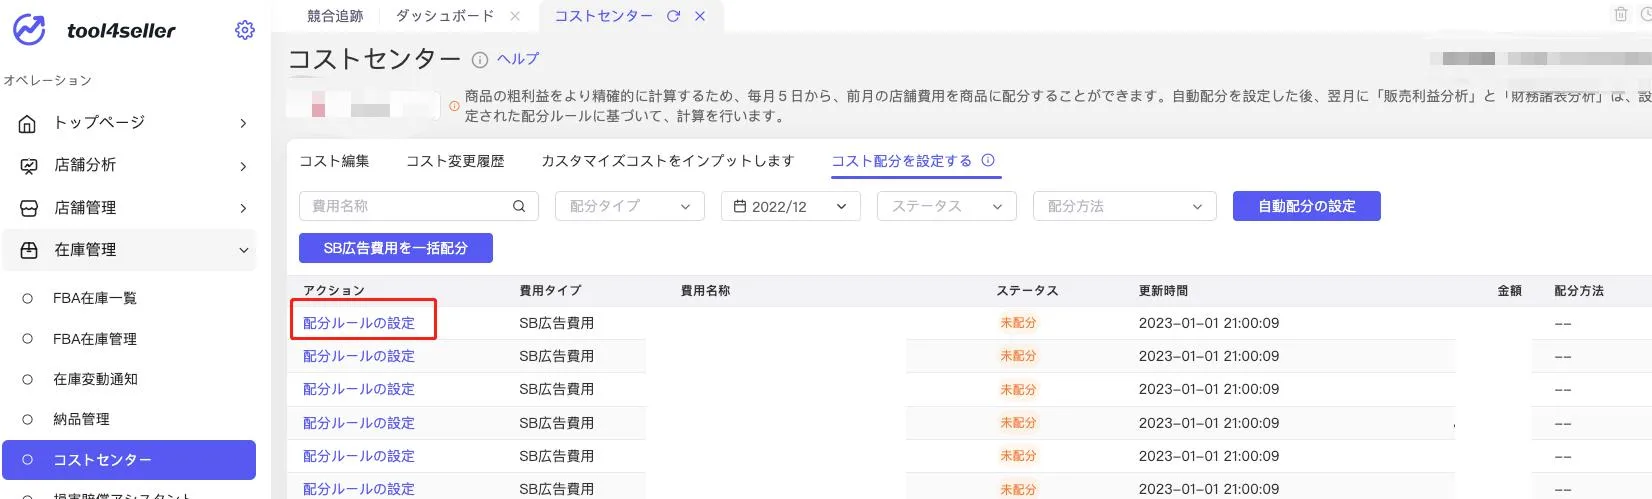1652x499 pixels.
Task: Click the 金額 column header
Action: click(x=1509, y=291)
